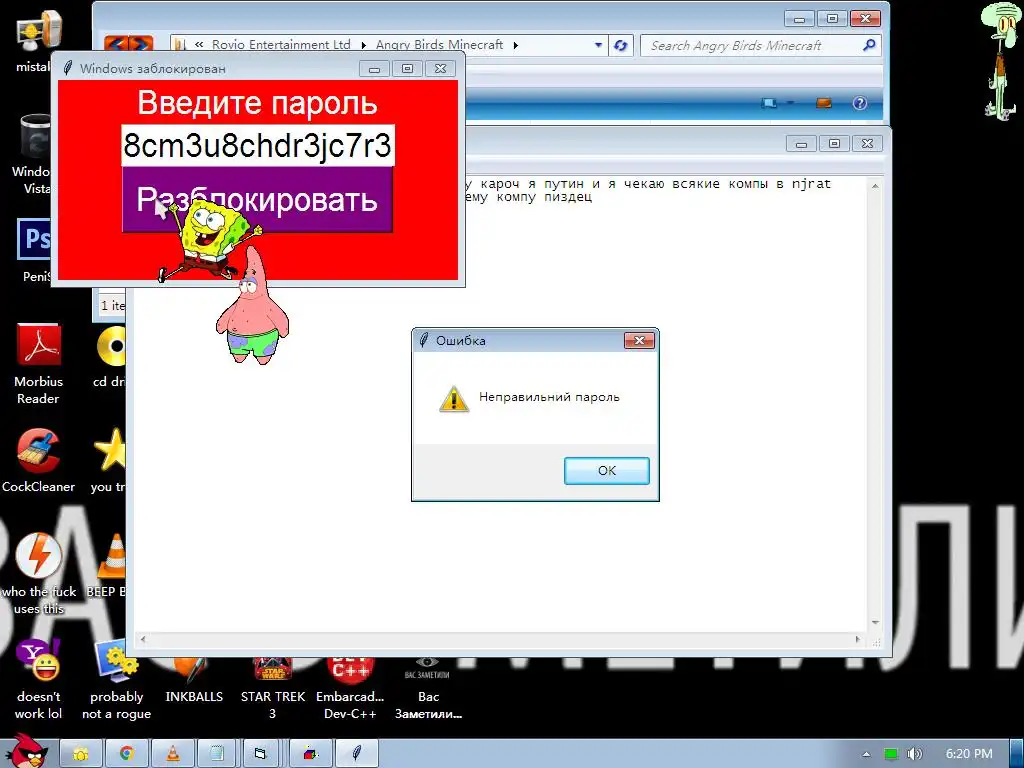Select the 'probably not a rogue' desktop icon

116,679
